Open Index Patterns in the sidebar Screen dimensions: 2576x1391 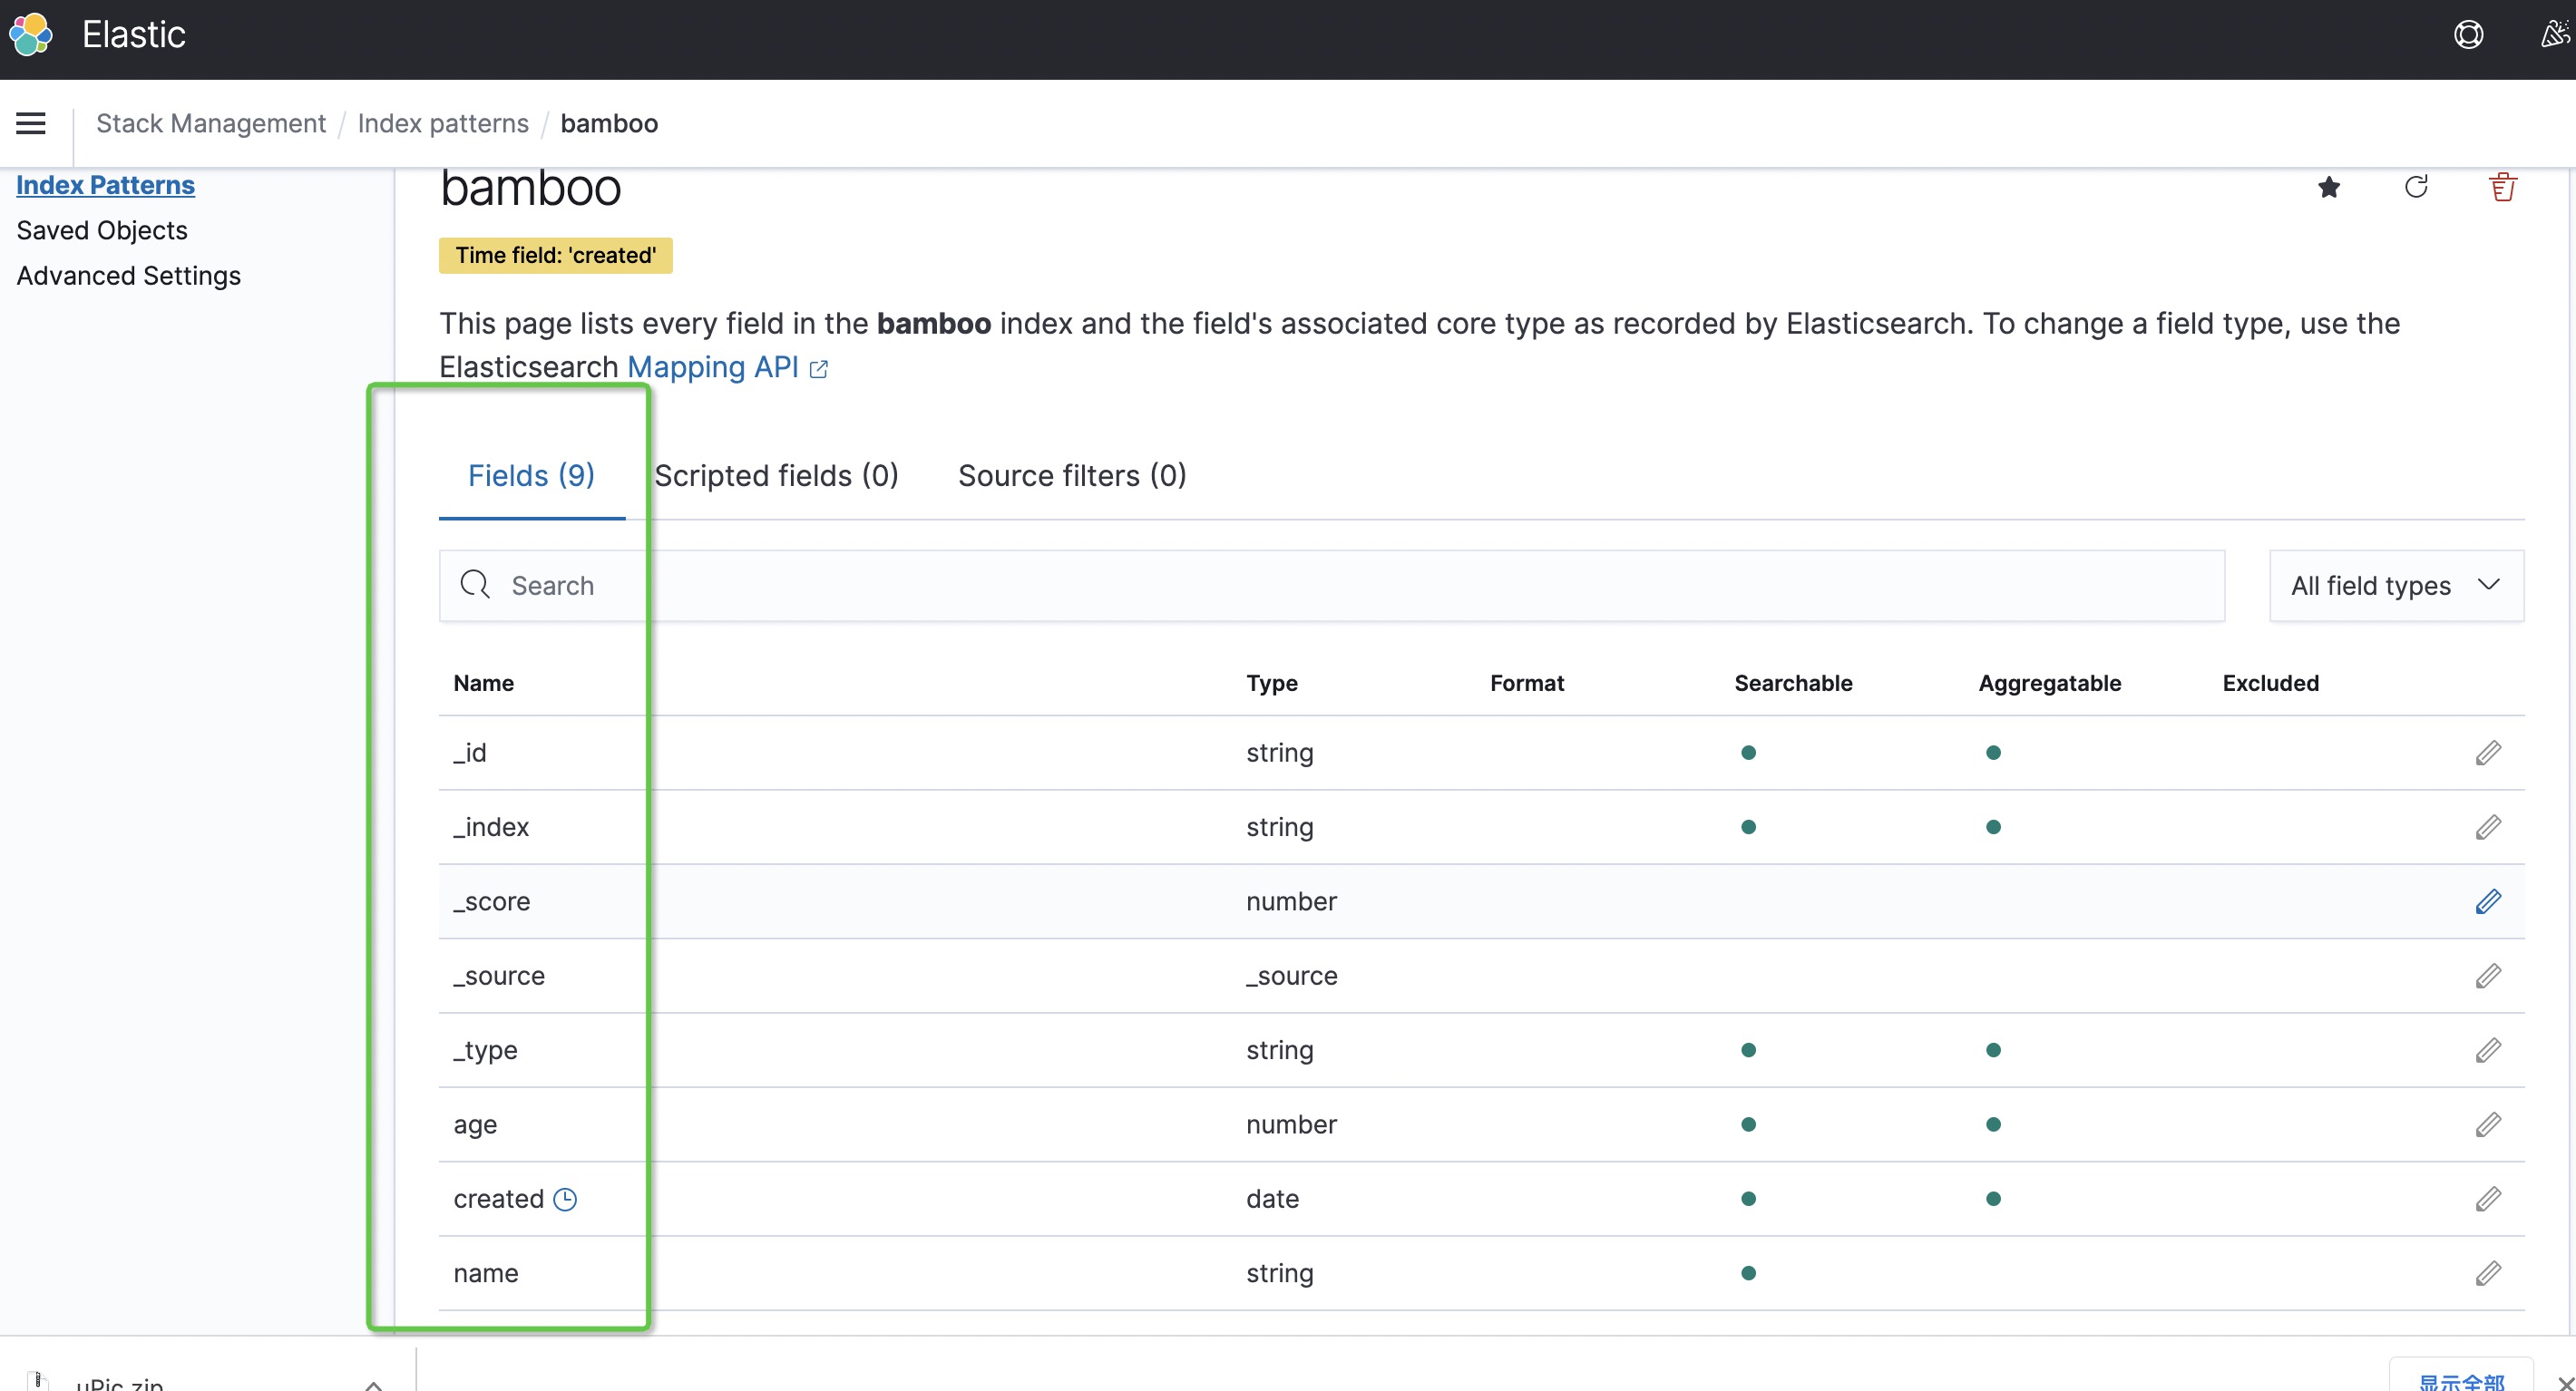[105, 185]
